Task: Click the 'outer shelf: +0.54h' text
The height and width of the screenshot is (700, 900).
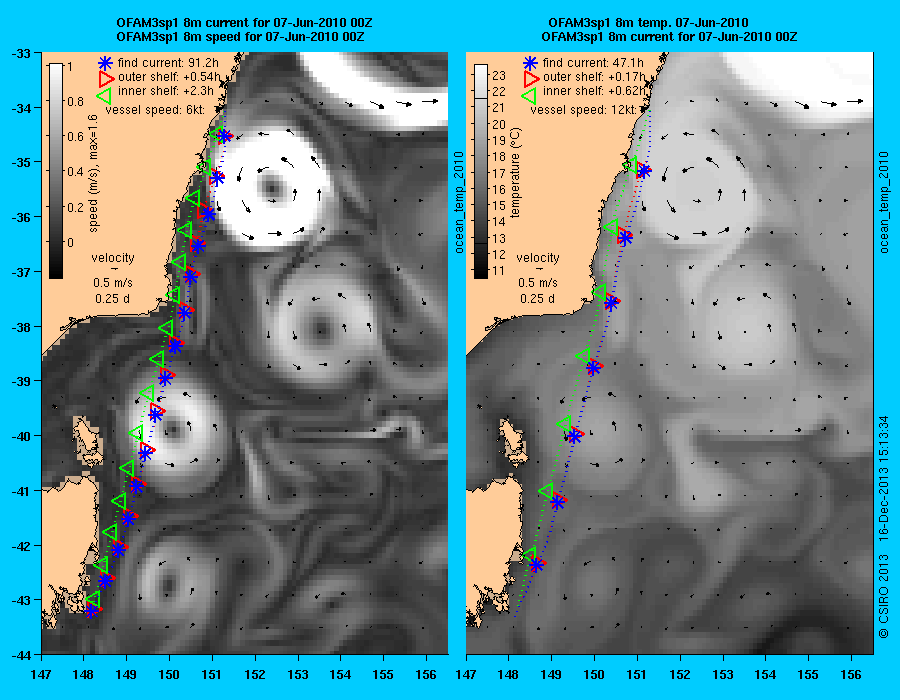Action: click(169, 77)
